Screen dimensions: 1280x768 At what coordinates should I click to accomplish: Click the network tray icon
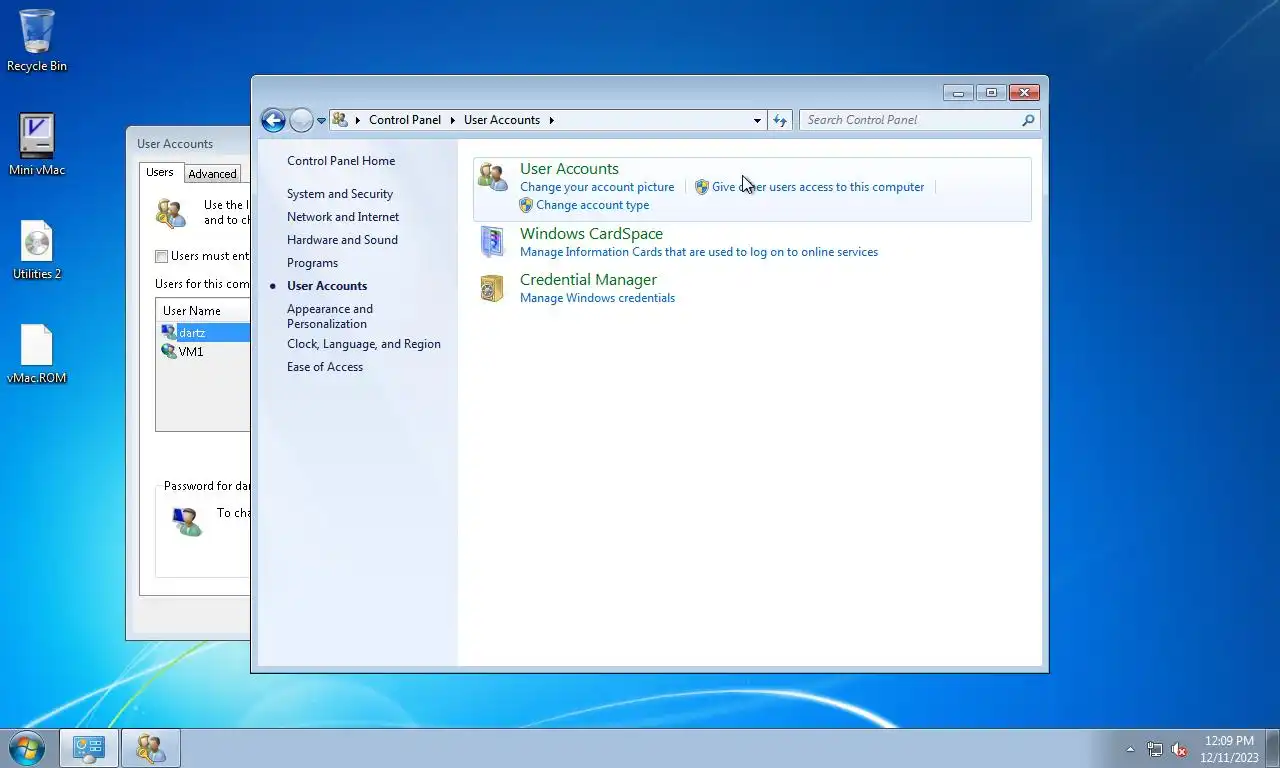click(x=1155, y=749)
